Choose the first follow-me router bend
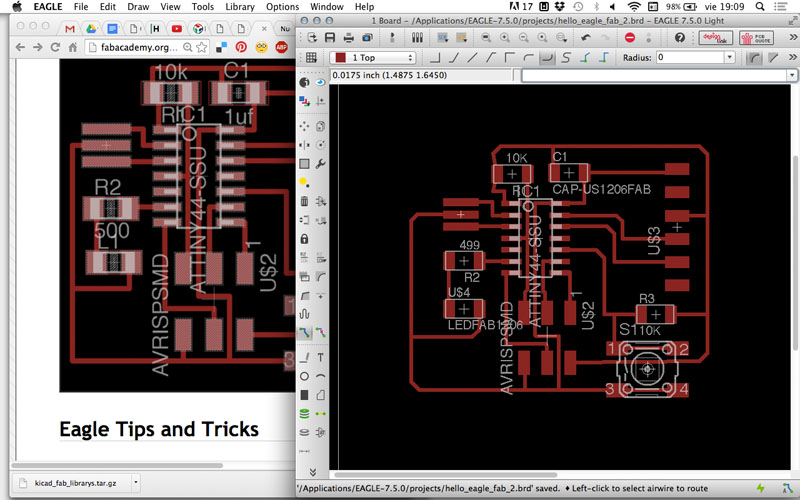The width and height of the screenshot is (800, 500). (x=585, y=58)
